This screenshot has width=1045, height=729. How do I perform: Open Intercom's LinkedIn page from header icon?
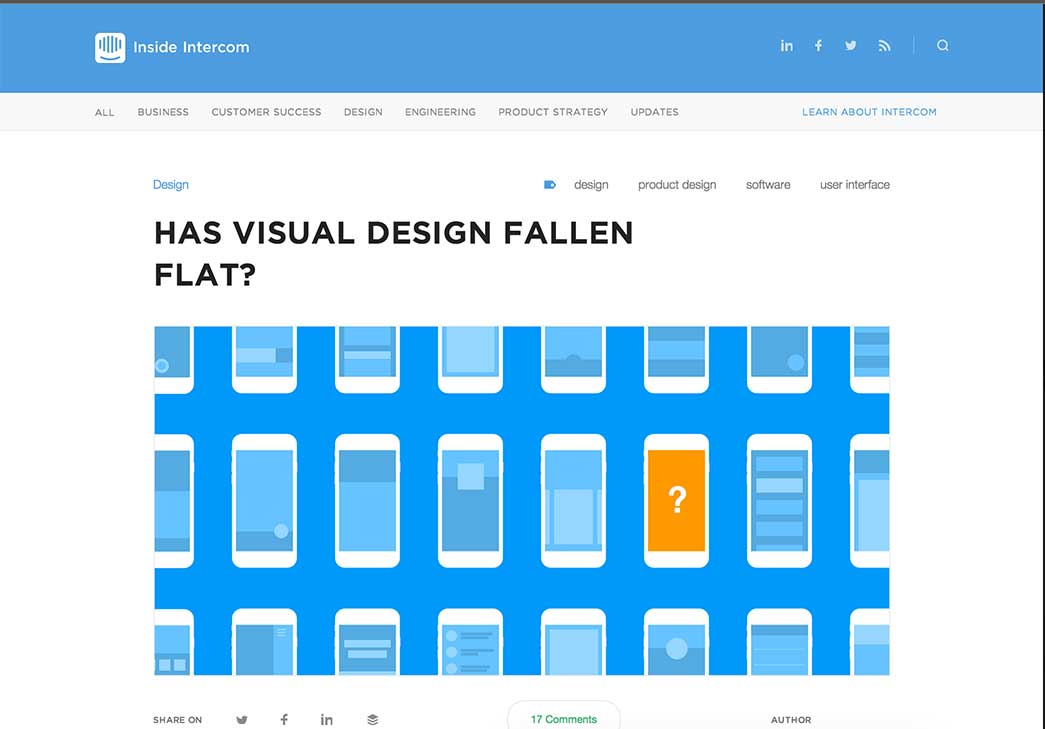787,45
